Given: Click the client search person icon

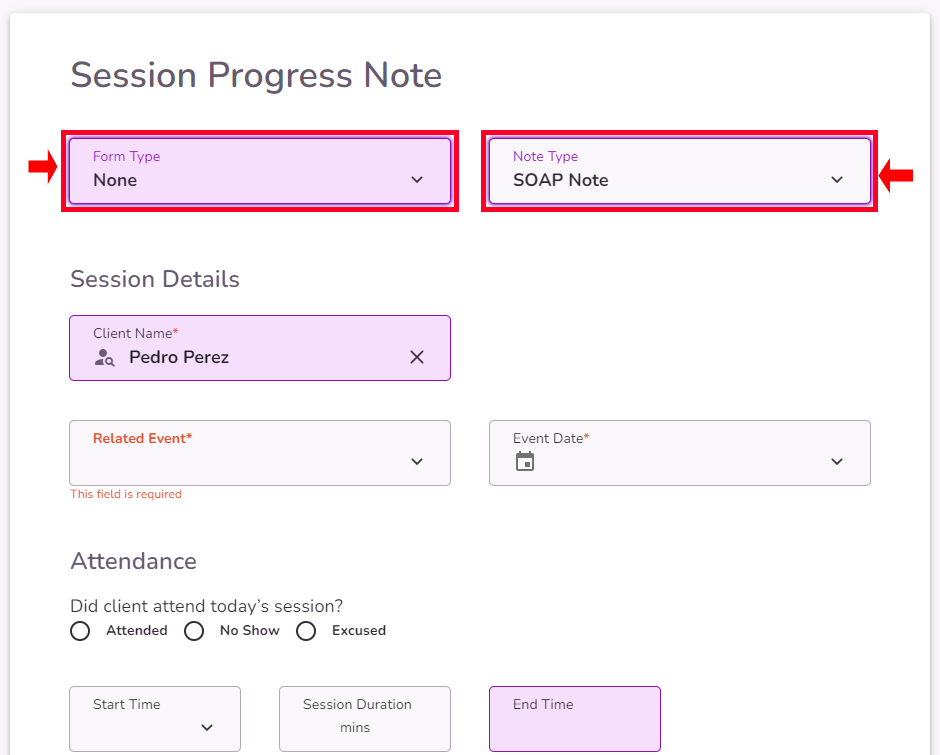Looking at the screenshot, I should click(105, 356).
